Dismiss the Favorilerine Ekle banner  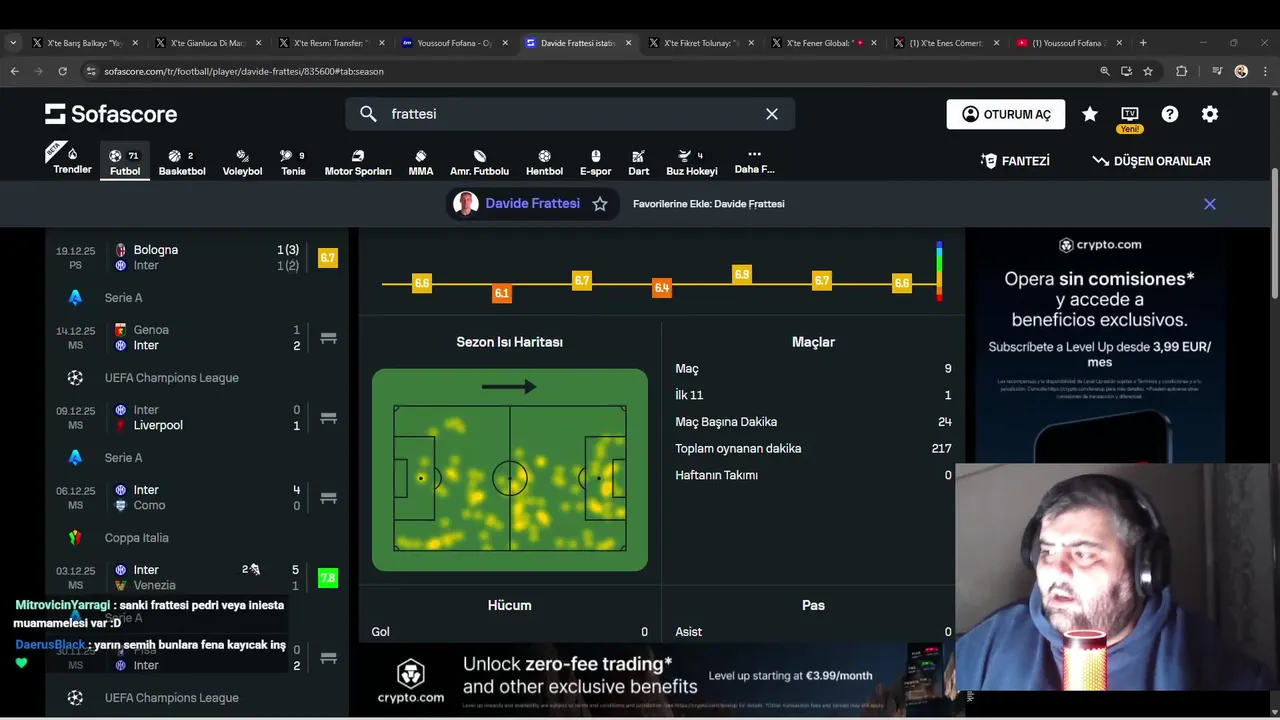click(x=1210, y=204)
